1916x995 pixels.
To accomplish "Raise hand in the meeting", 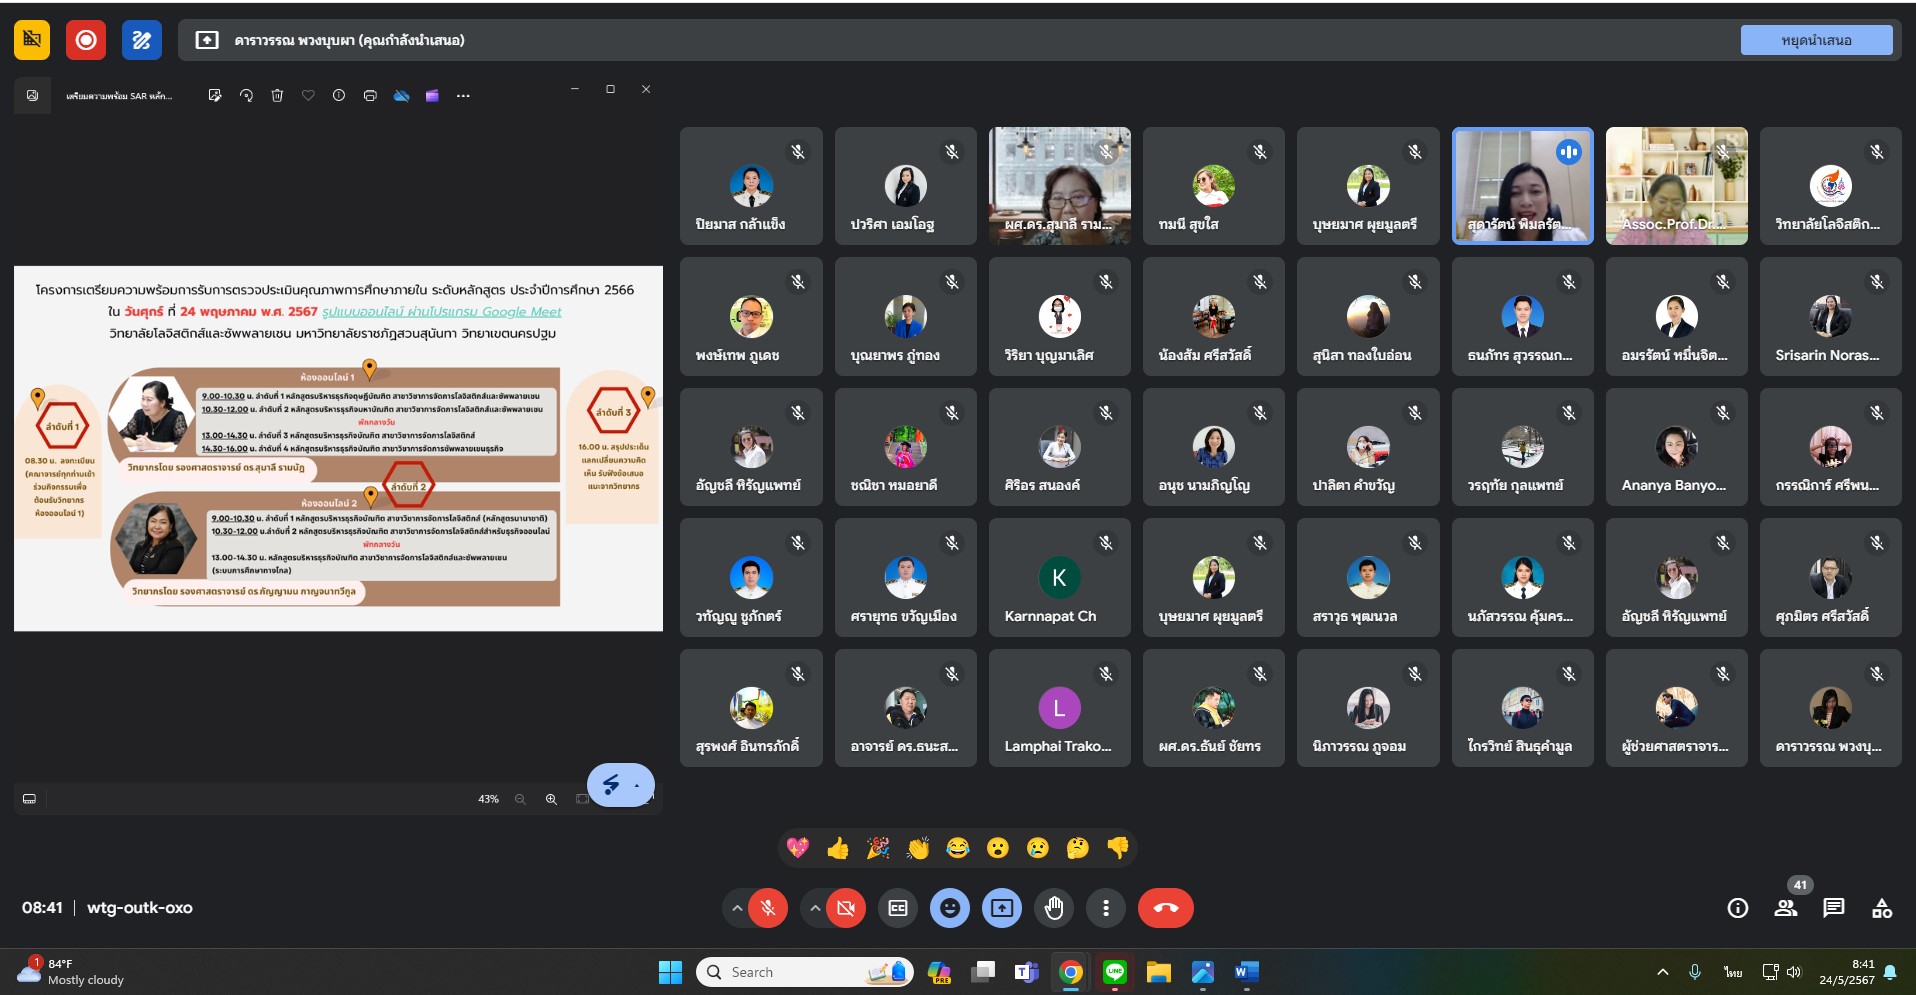I will [x=1053, y=908].
